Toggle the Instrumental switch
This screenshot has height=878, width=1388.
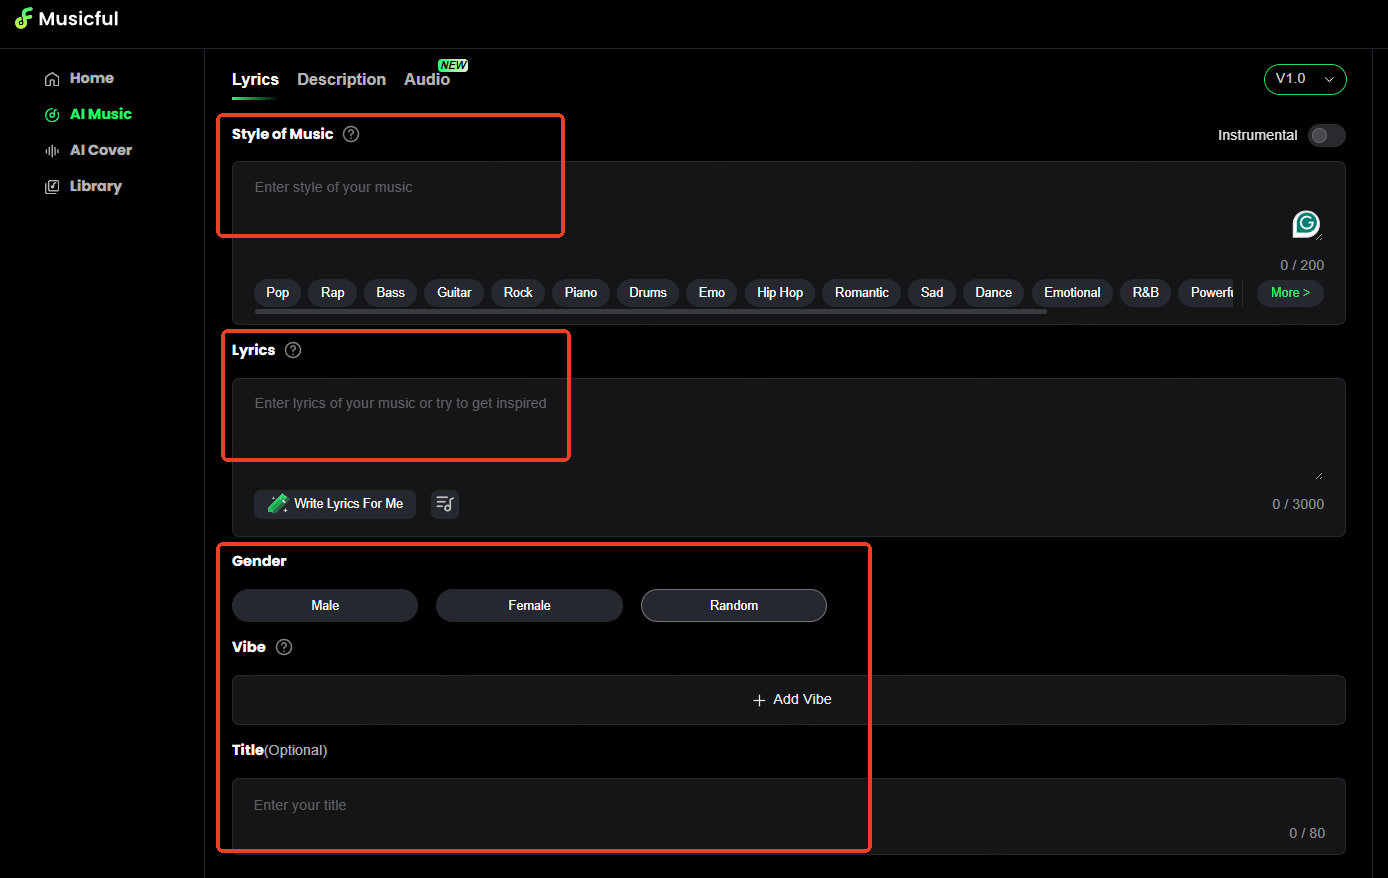(1326, 135)
